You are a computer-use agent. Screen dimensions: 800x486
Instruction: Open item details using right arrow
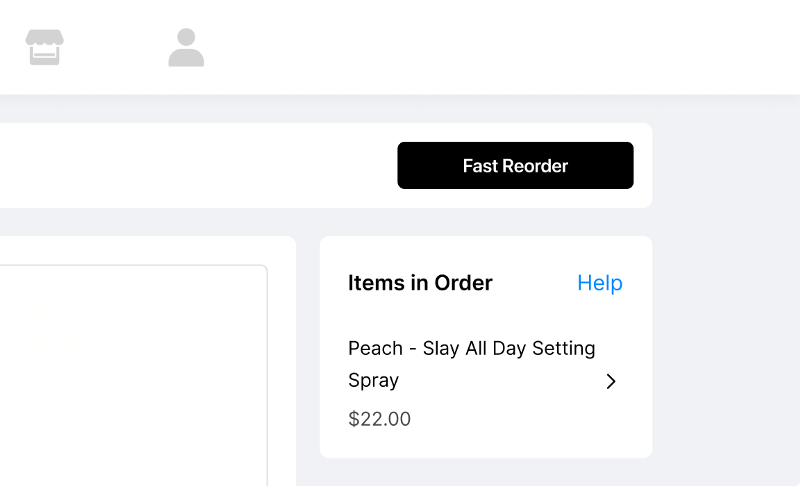click(611, 381)
